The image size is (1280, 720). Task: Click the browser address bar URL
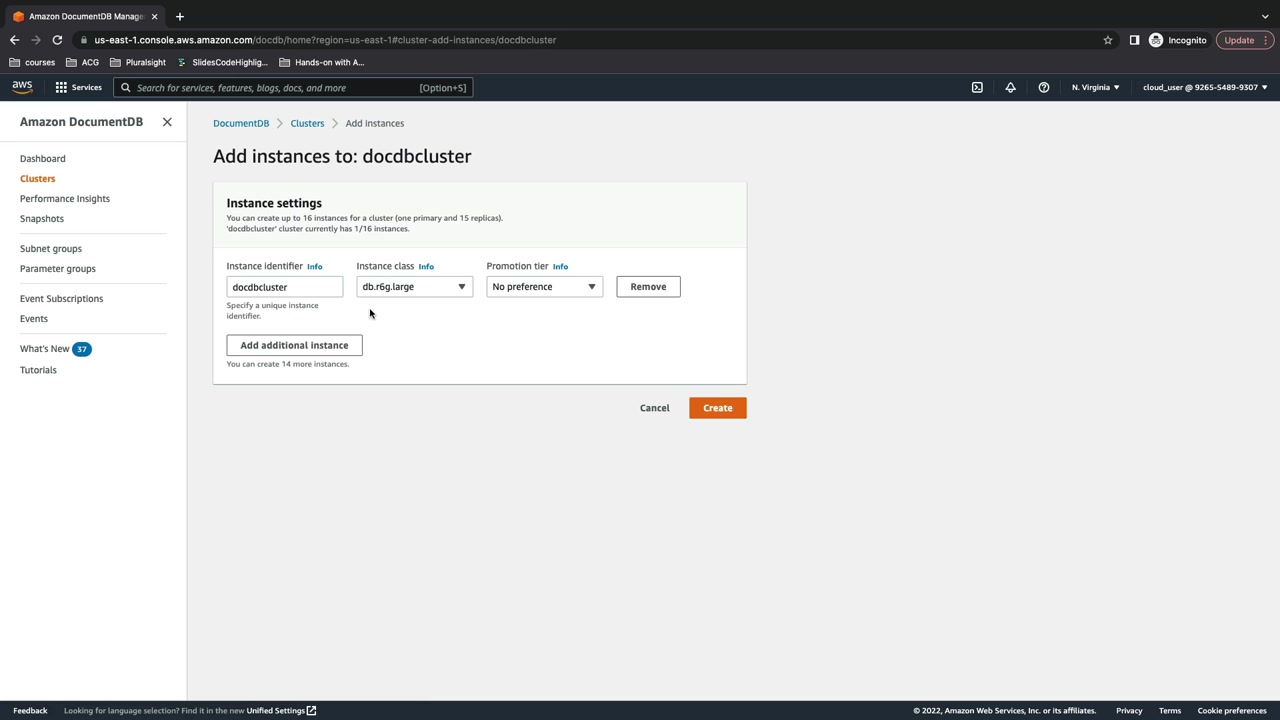tap(325, 40)
